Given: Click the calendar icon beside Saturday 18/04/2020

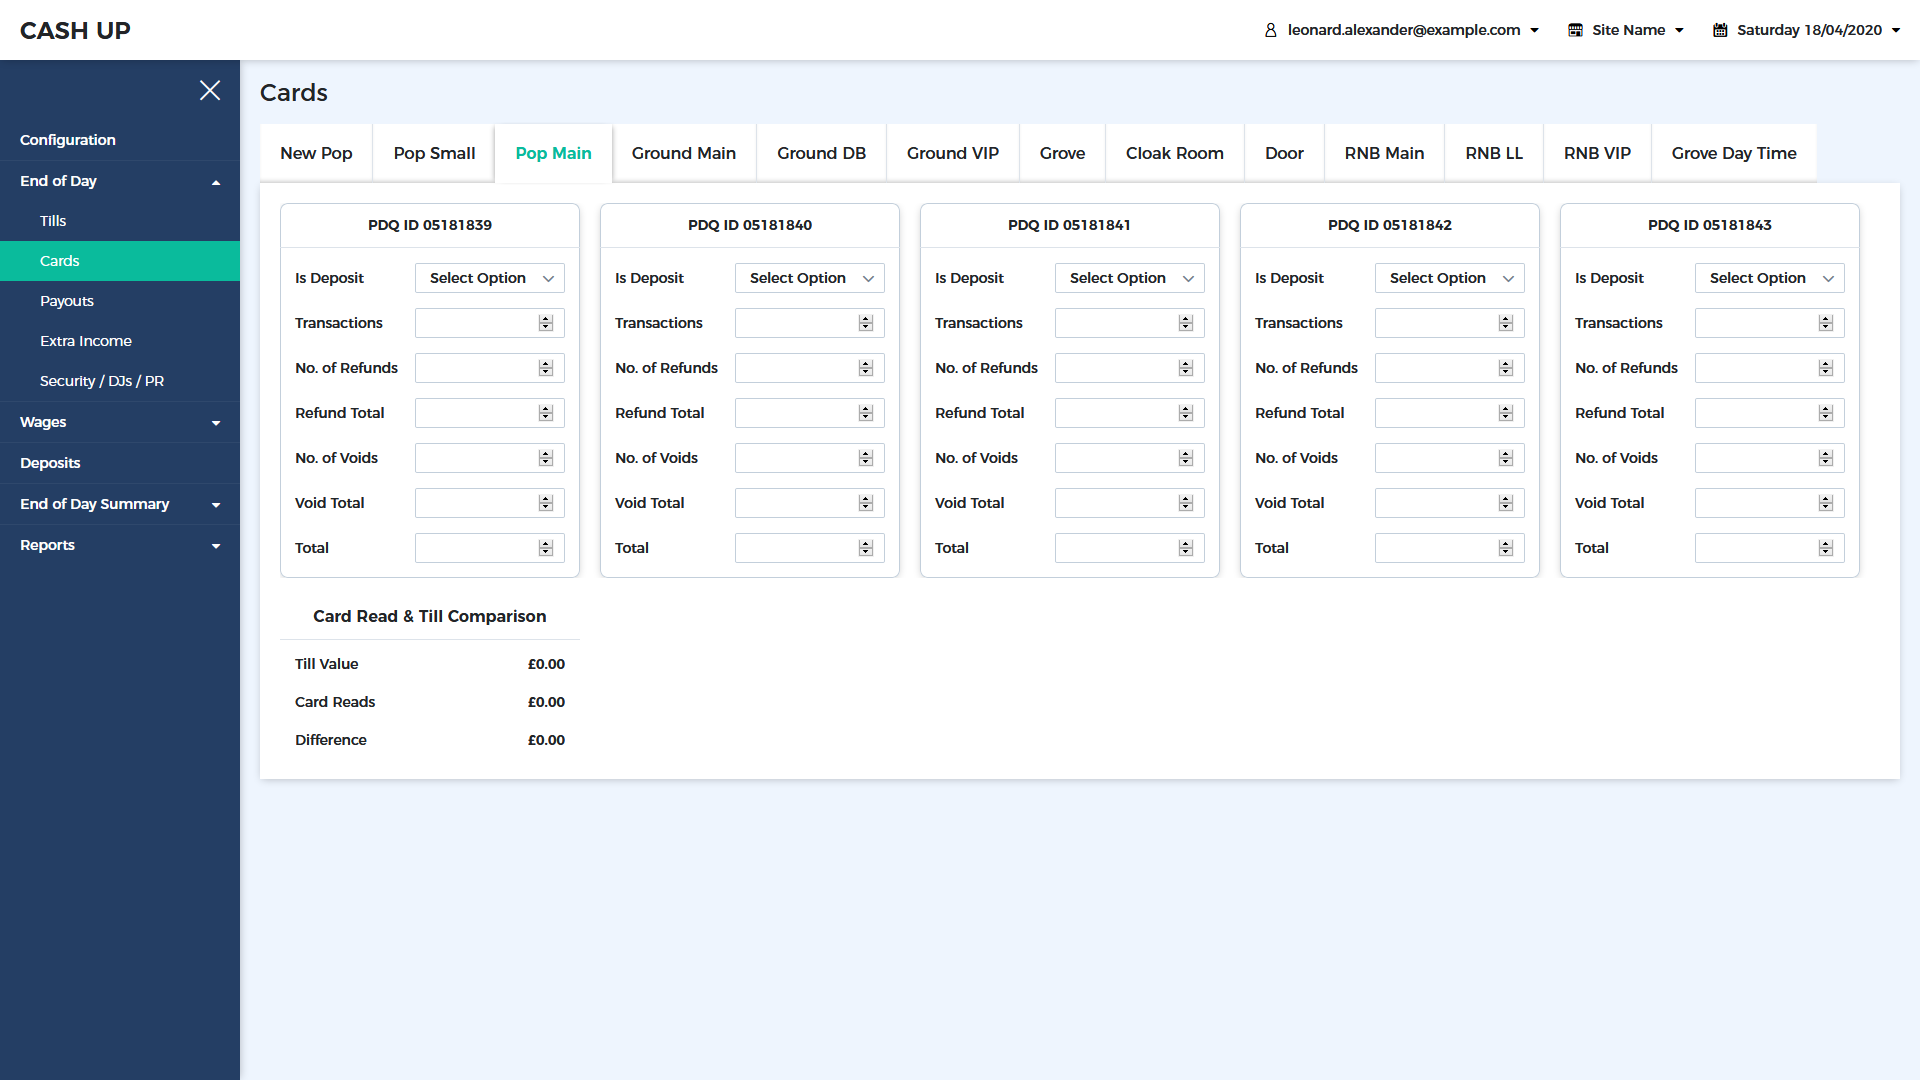Looking at the screenshot, I should tap(1720, 30).
